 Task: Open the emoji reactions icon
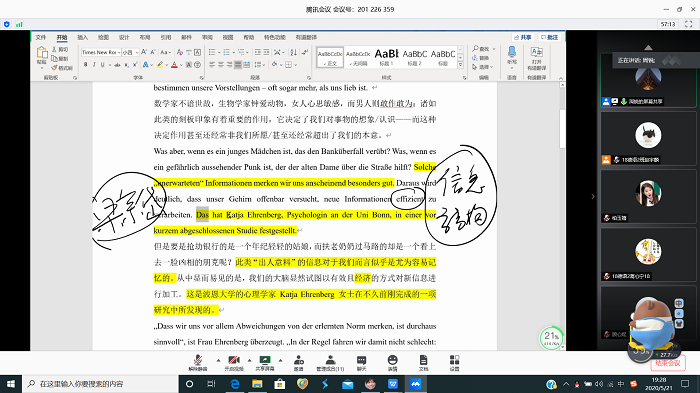click(392, 363)
